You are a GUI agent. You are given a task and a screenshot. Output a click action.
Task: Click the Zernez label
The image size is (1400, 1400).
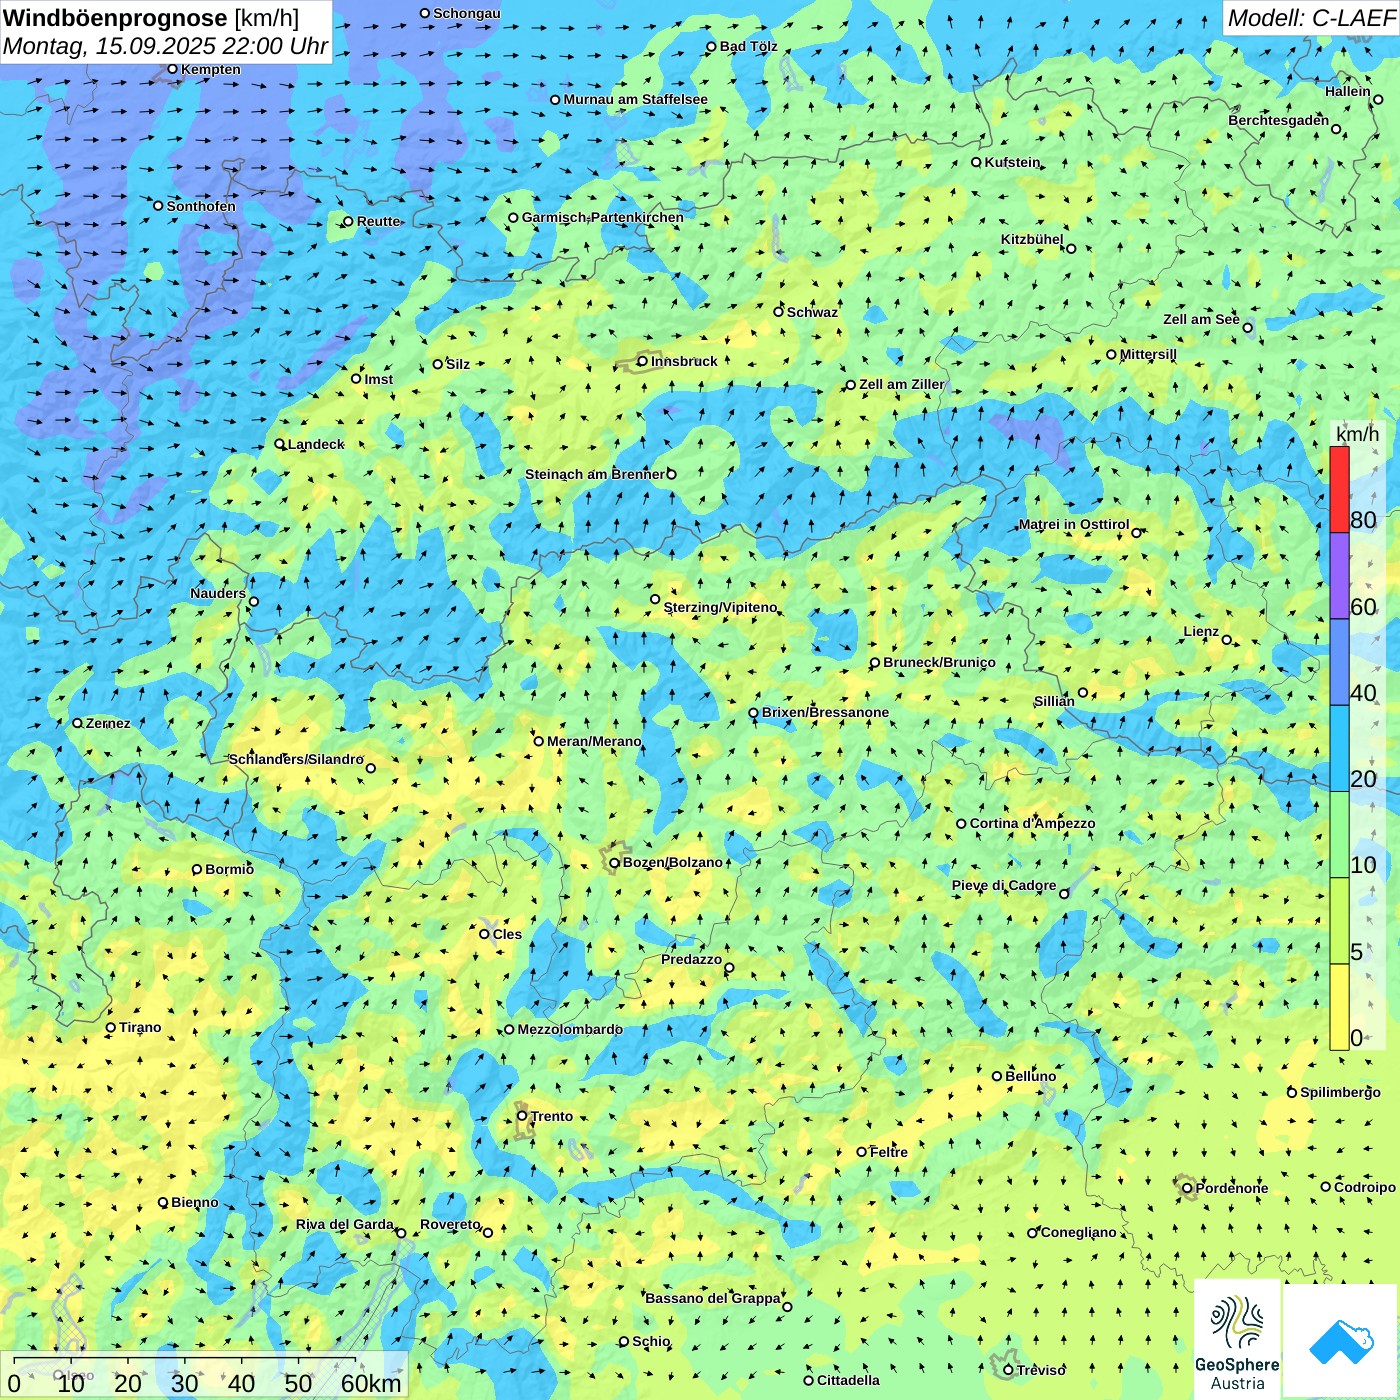pos(108,723)
